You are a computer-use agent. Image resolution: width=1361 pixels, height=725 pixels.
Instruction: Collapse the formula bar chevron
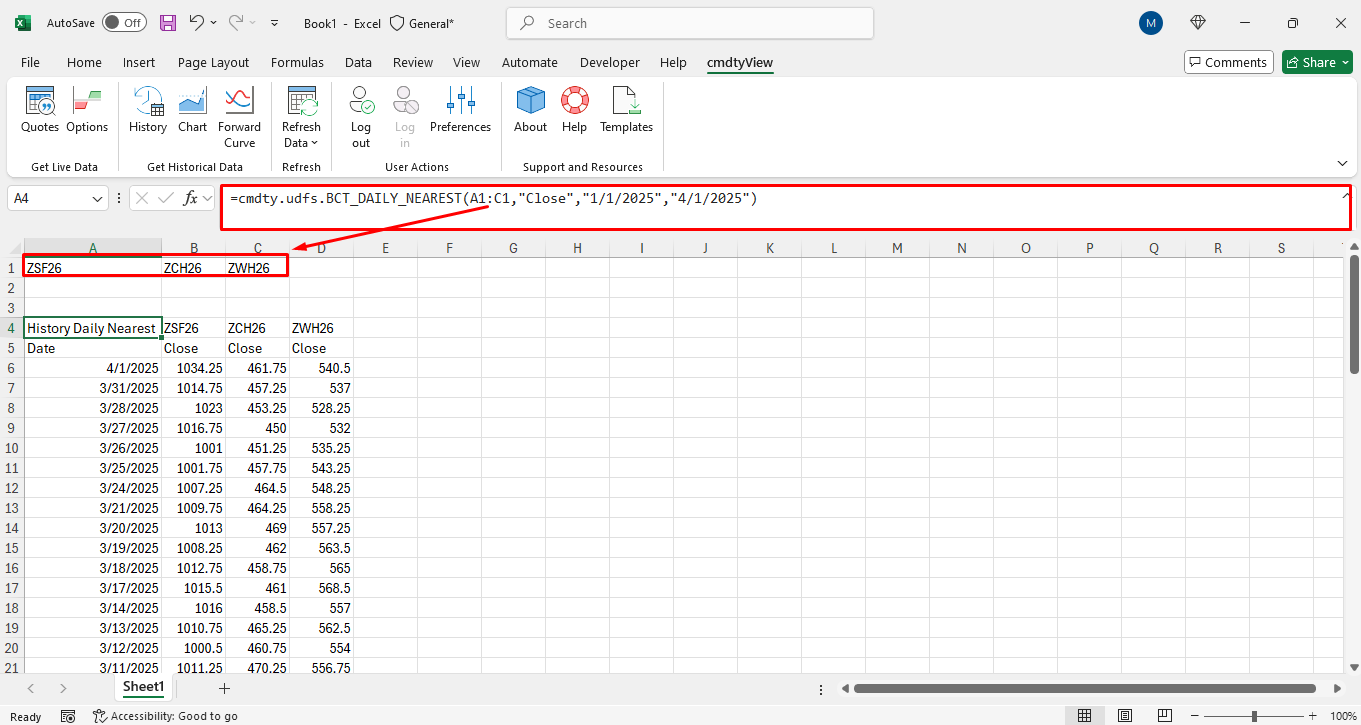click(1345, 197)
